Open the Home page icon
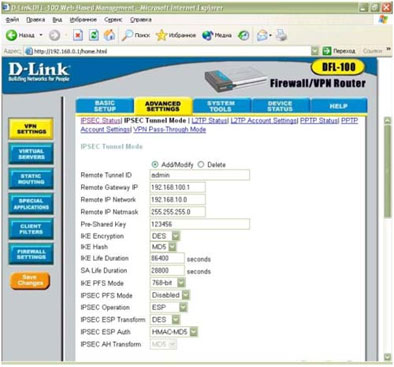This screenshot has width=394, height=367. coord(109,35)
